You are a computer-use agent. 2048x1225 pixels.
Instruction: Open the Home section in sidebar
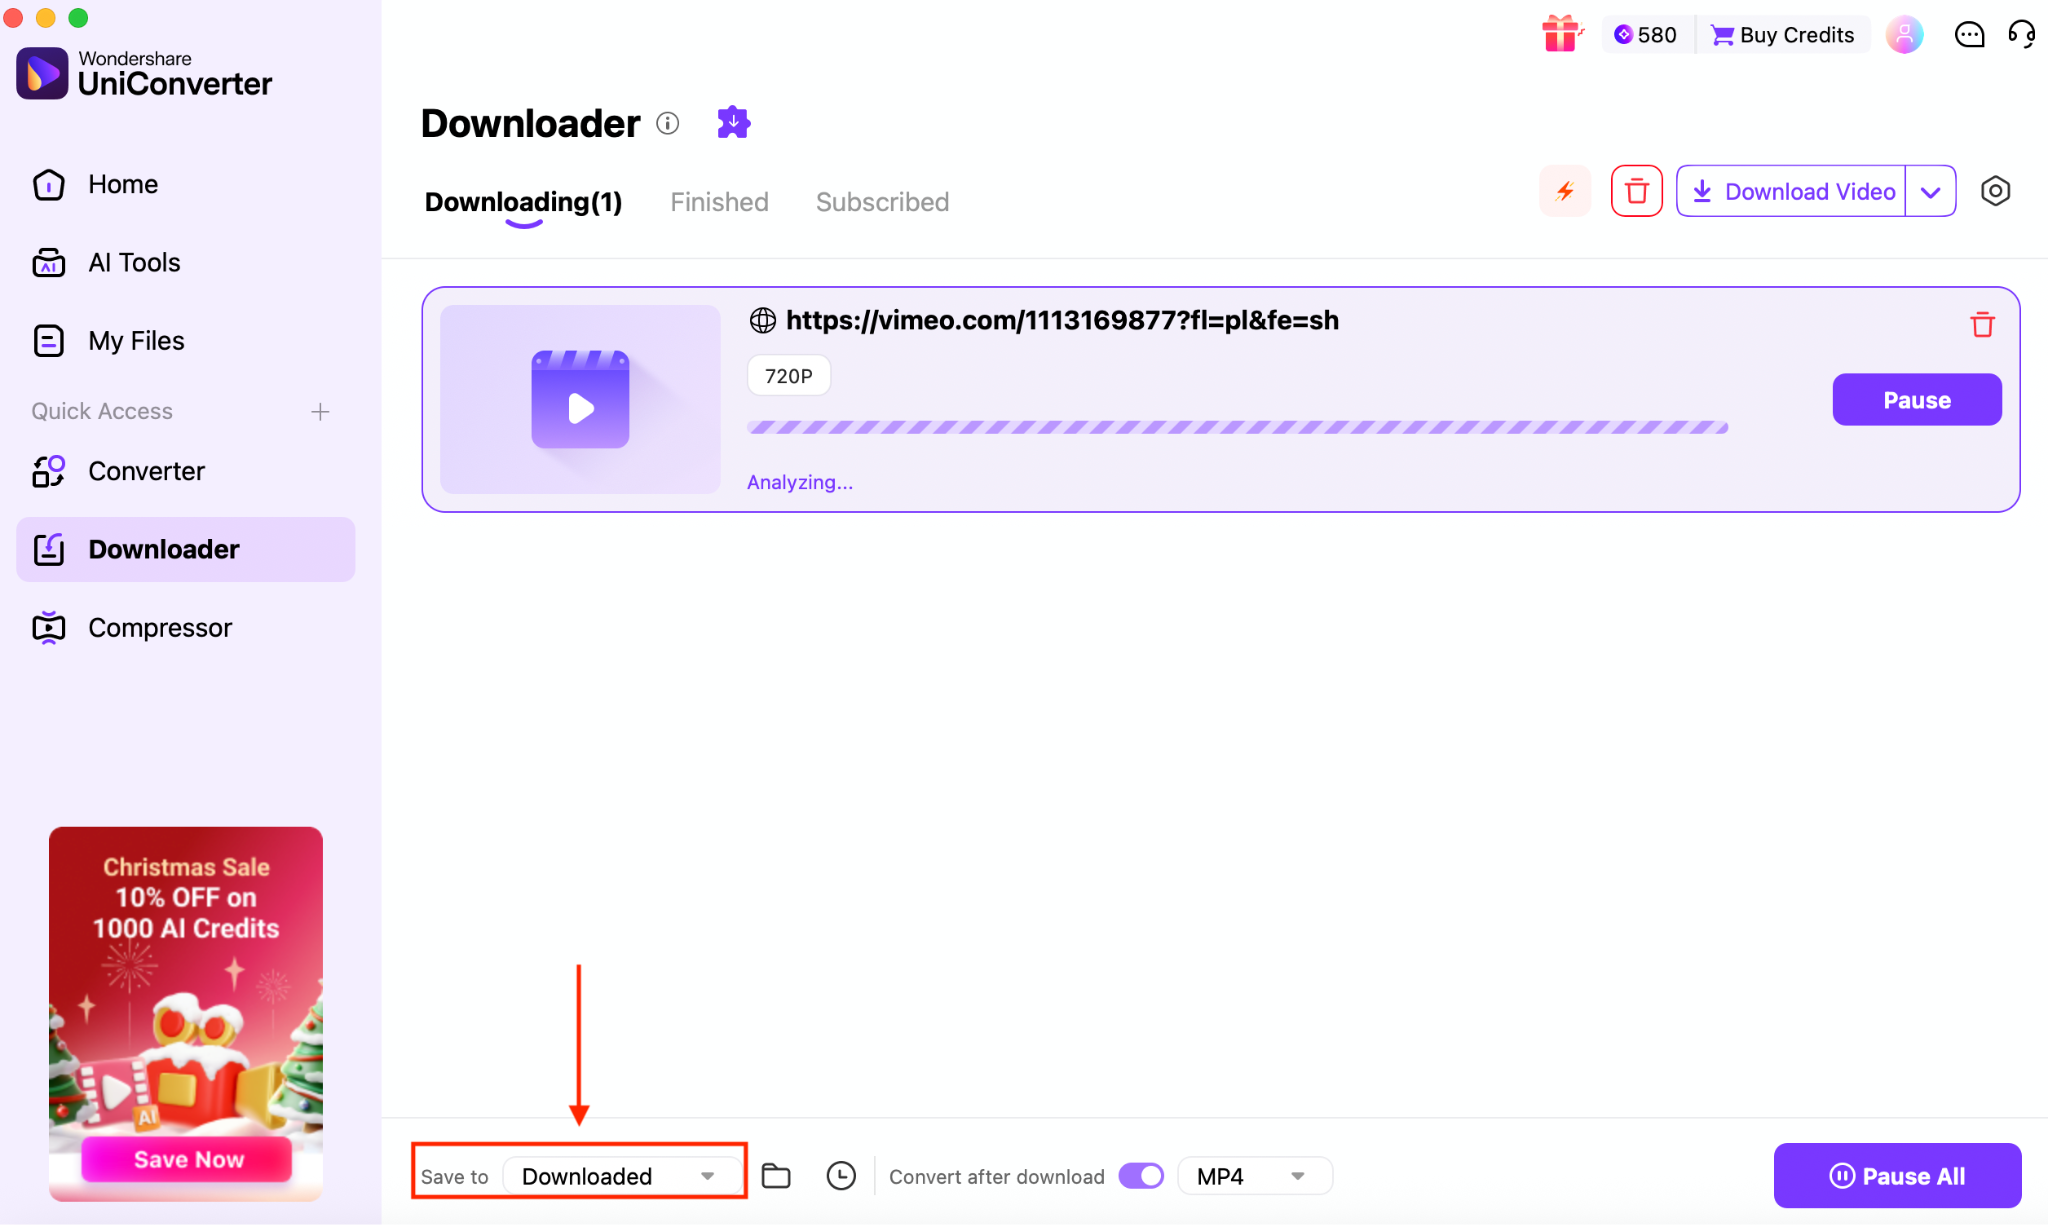click(122, 184)
